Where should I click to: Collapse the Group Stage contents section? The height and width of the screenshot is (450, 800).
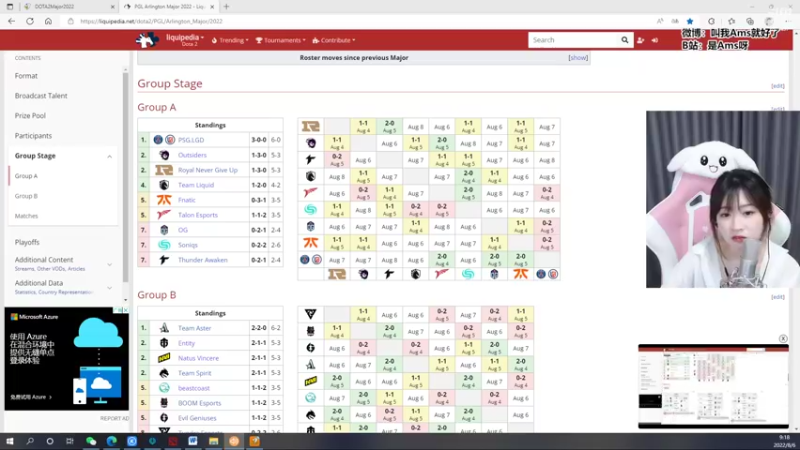110,156
